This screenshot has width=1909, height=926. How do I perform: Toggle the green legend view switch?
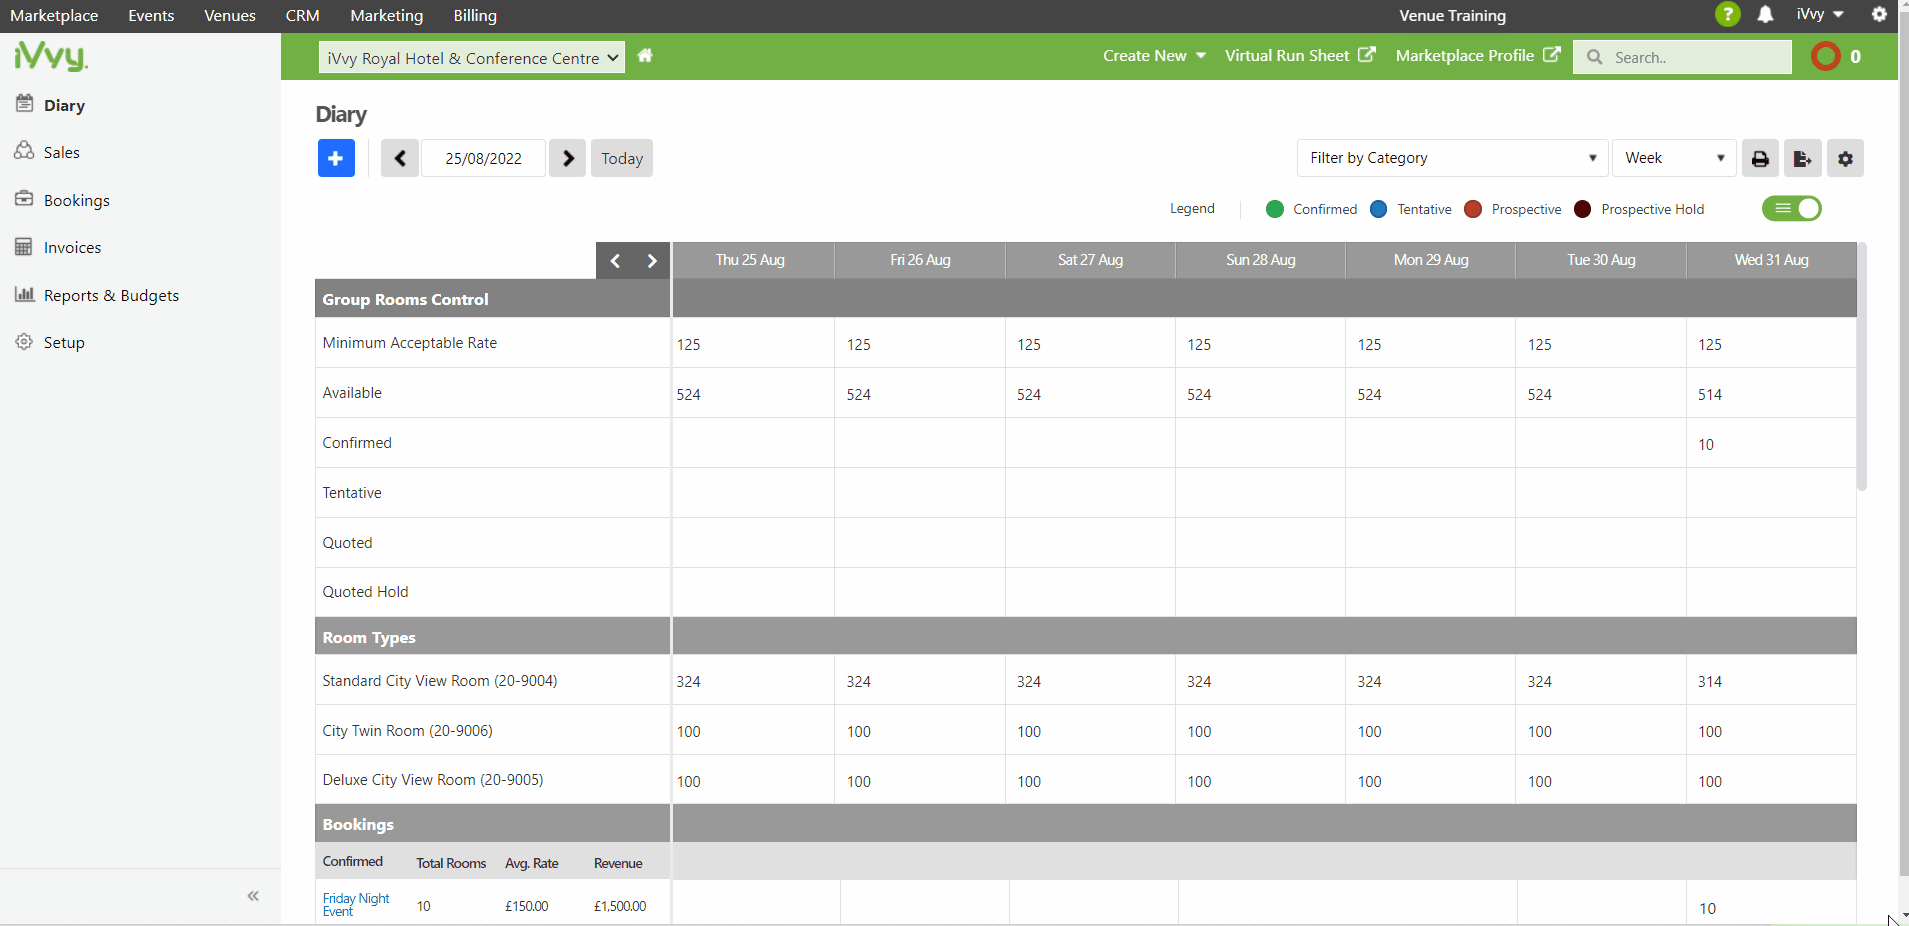1792,208
